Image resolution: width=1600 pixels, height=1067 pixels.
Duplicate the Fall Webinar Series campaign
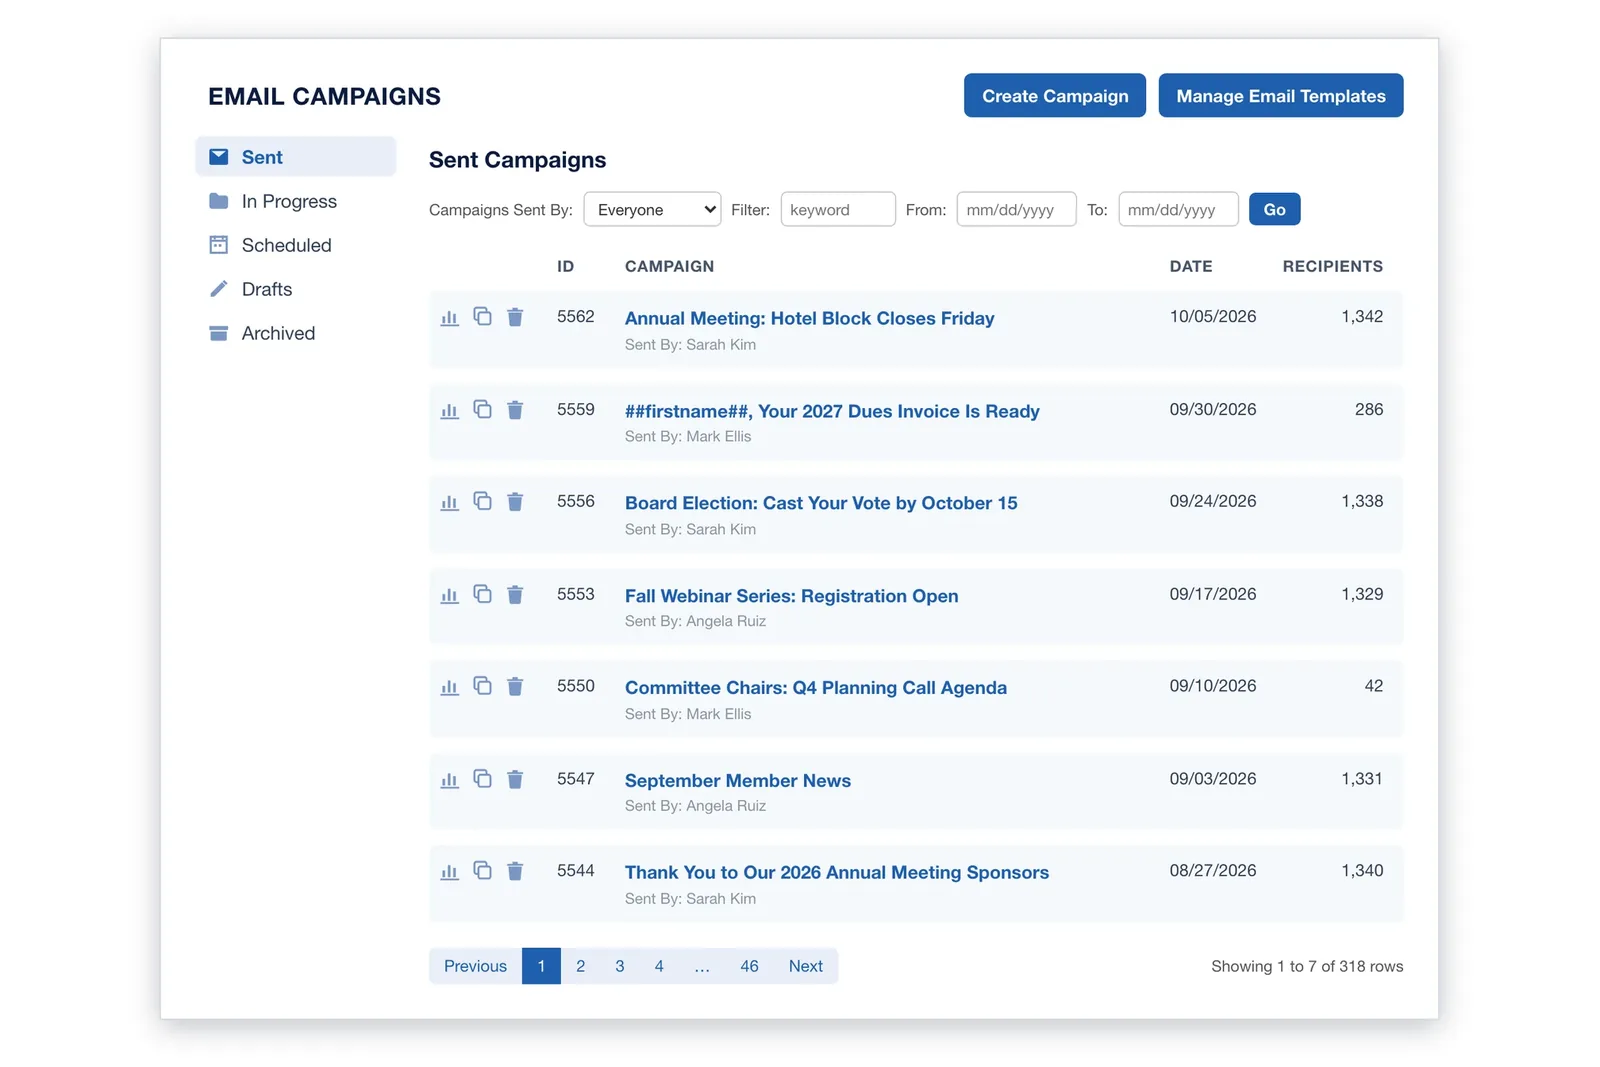[482, 594]
